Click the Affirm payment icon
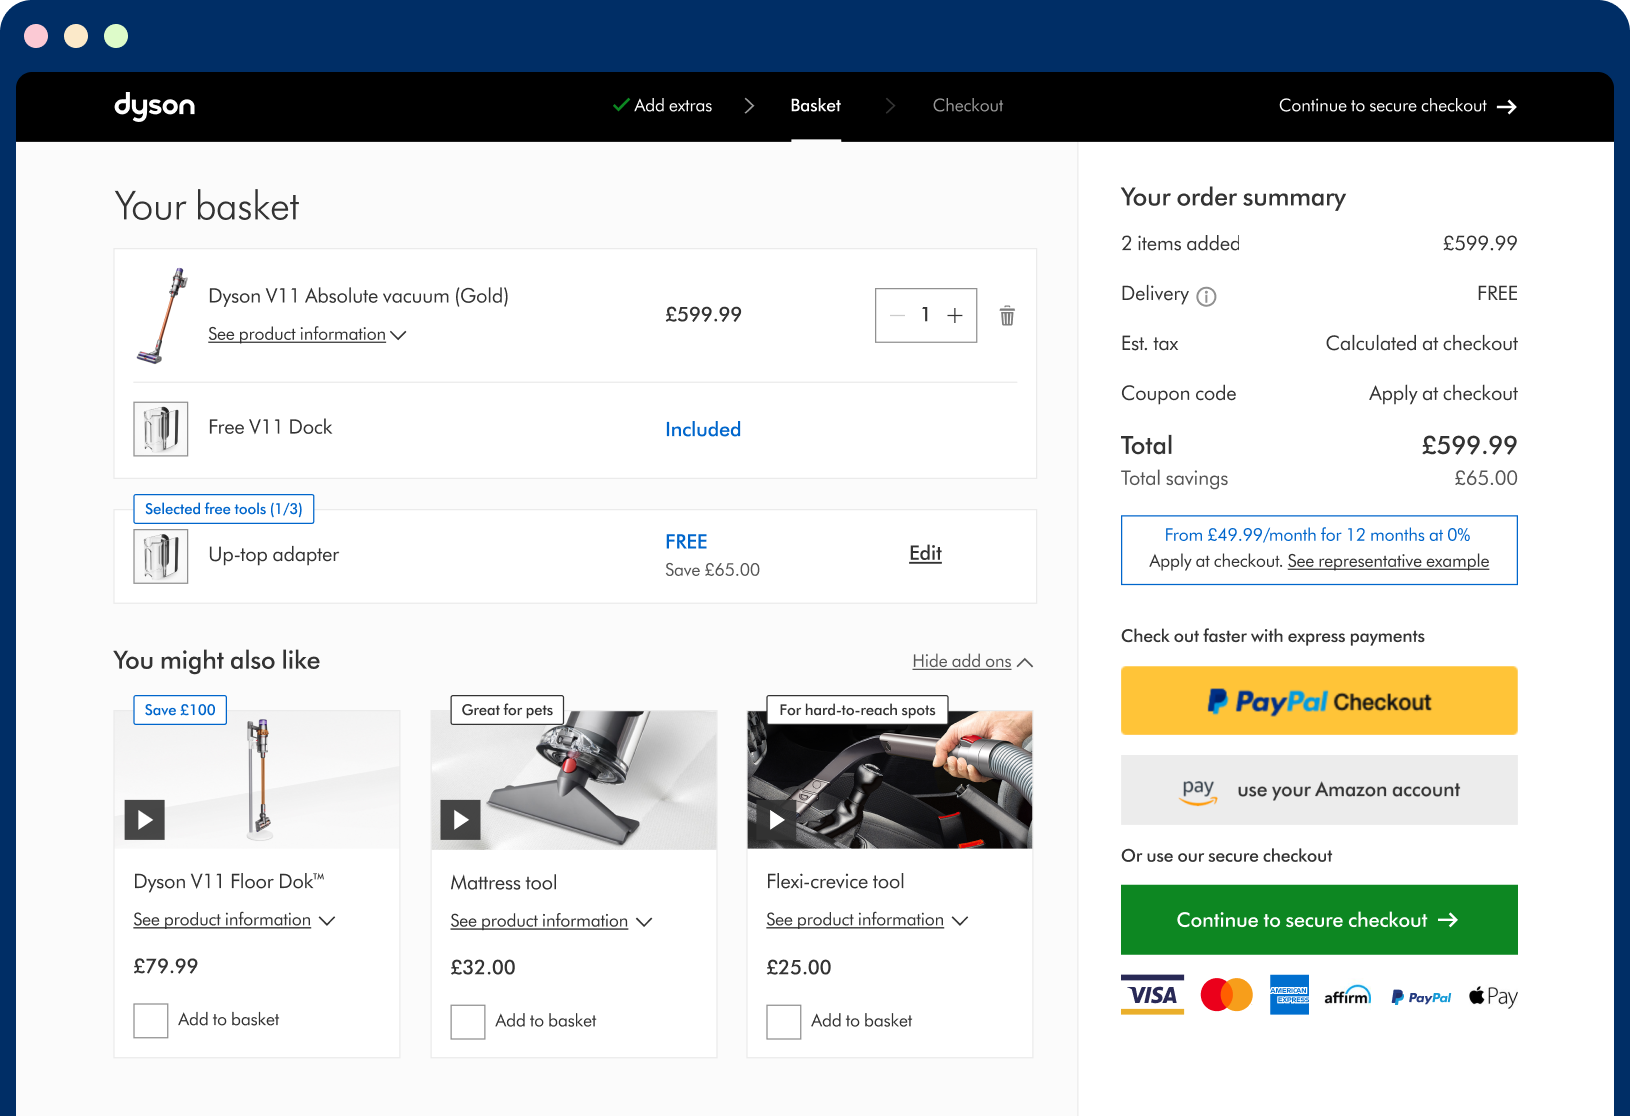 pos(1347,996)
